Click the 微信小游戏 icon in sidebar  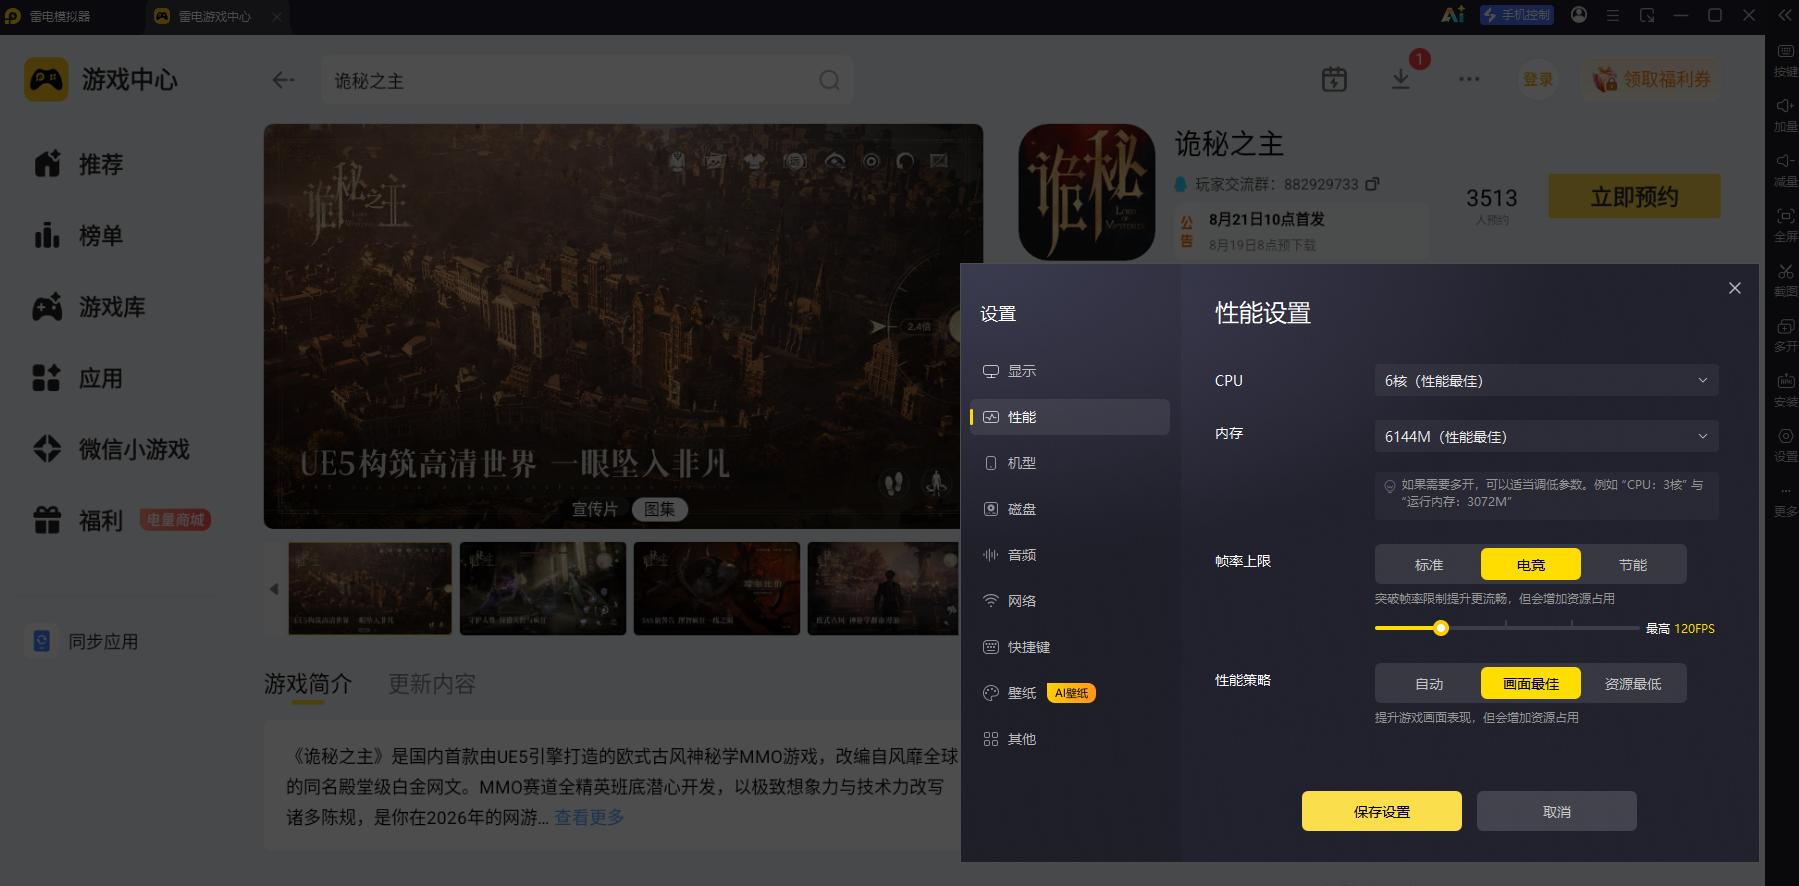tap(47, 449)
